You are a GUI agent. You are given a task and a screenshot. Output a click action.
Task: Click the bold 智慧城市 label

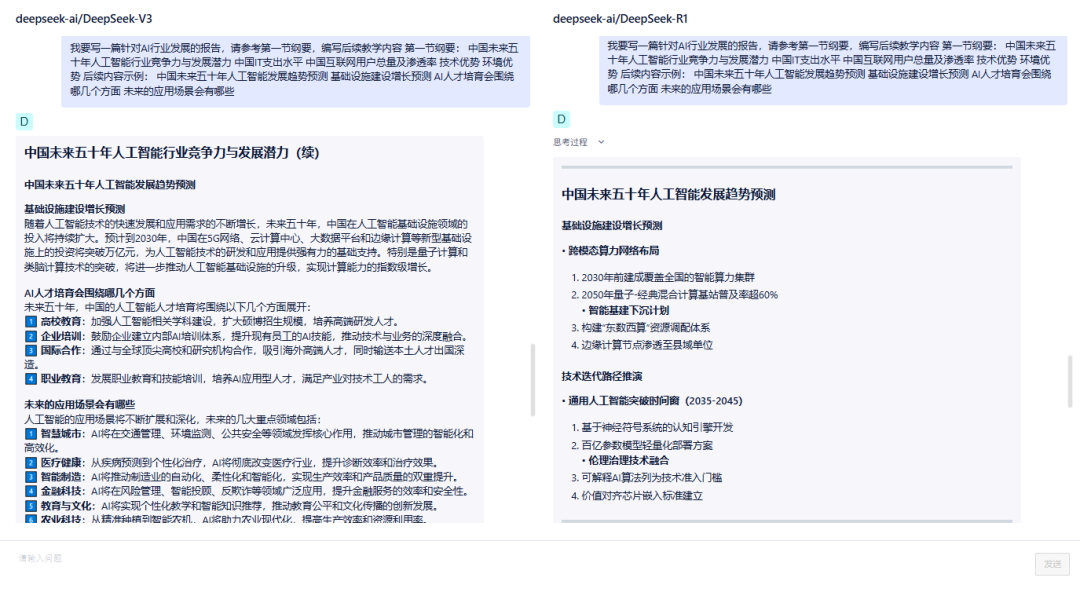[61, 434]
